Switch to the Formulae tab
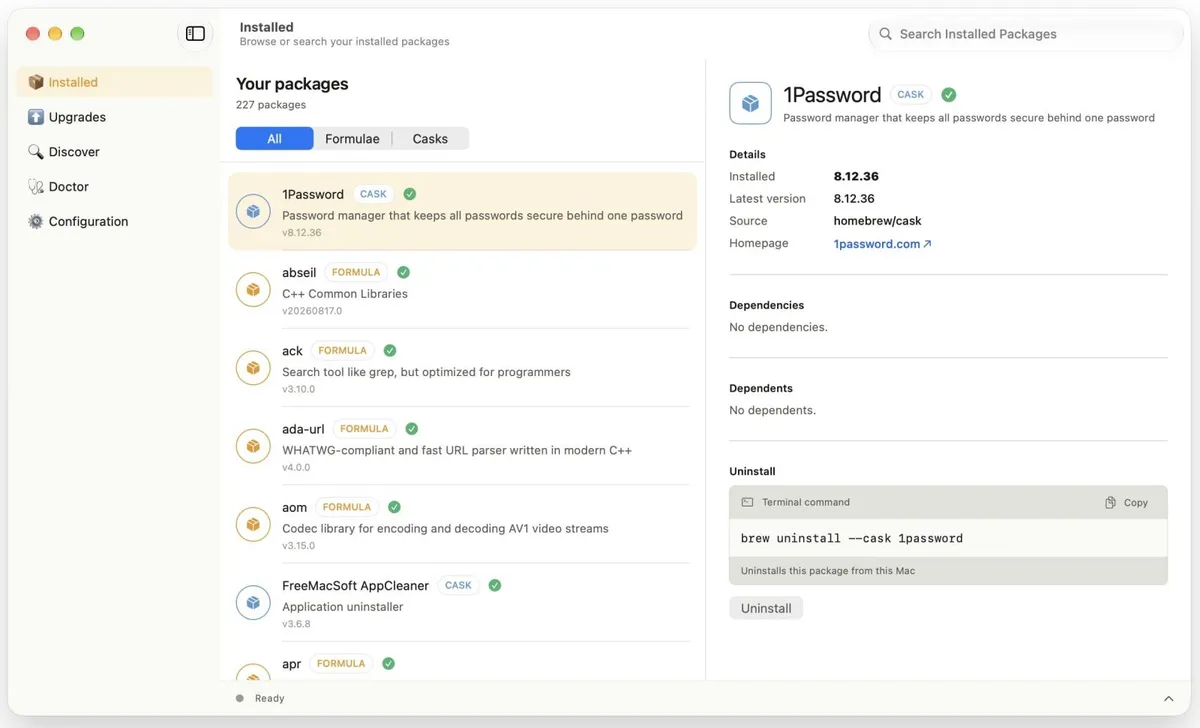This screenshot has width=1200, height=728. [352, 139]
